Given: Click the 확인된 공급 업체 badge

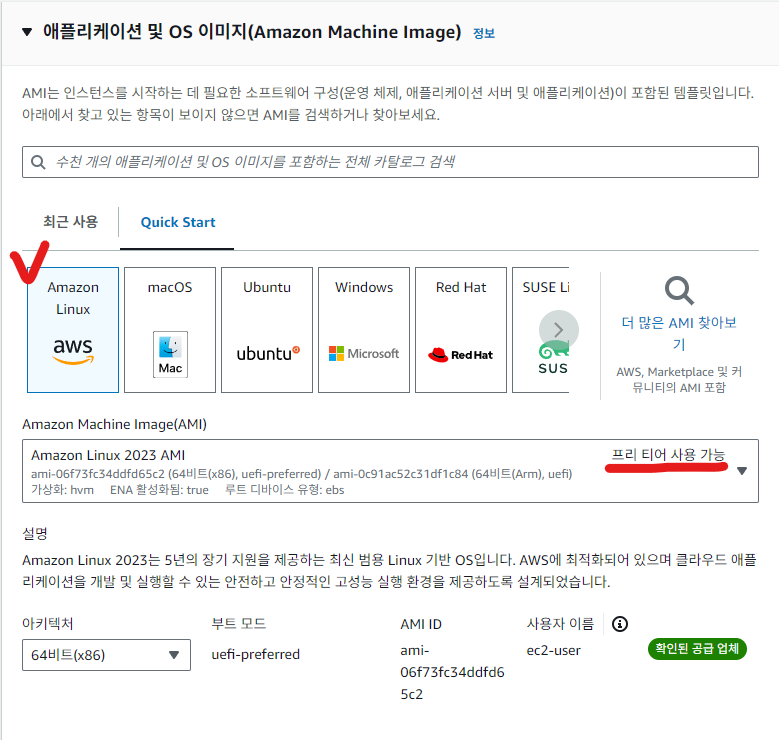Looking at the screenshot, I should tap(697, 649).
